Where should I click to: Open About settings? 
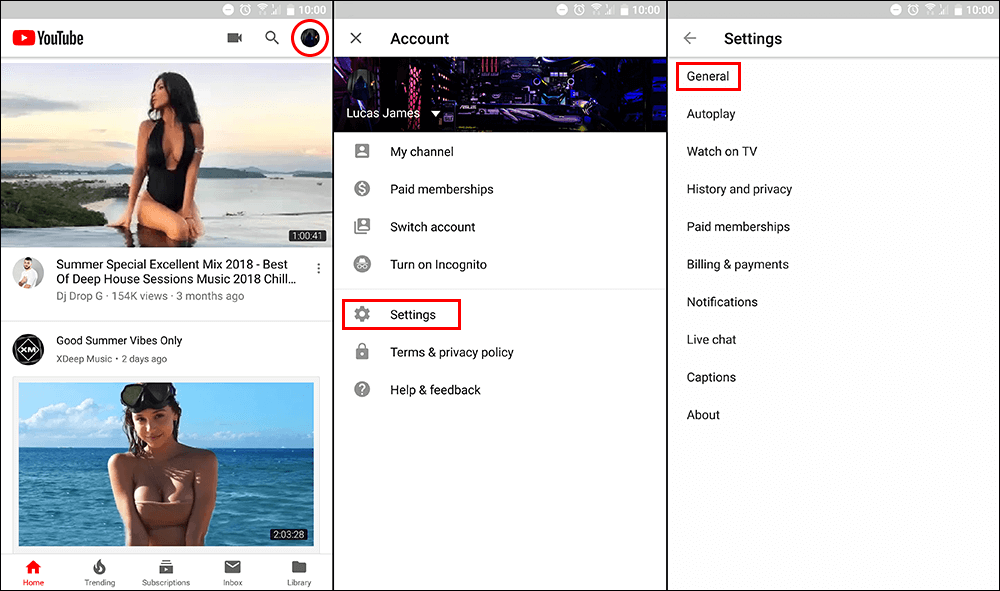point(703,415)
